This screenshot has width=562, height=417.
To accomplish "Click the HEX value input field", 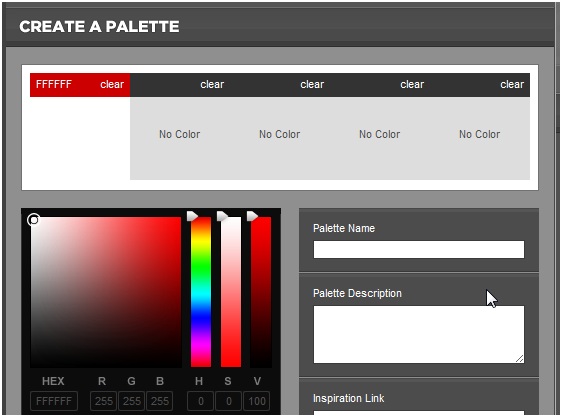I will click(x=54, y=401).
